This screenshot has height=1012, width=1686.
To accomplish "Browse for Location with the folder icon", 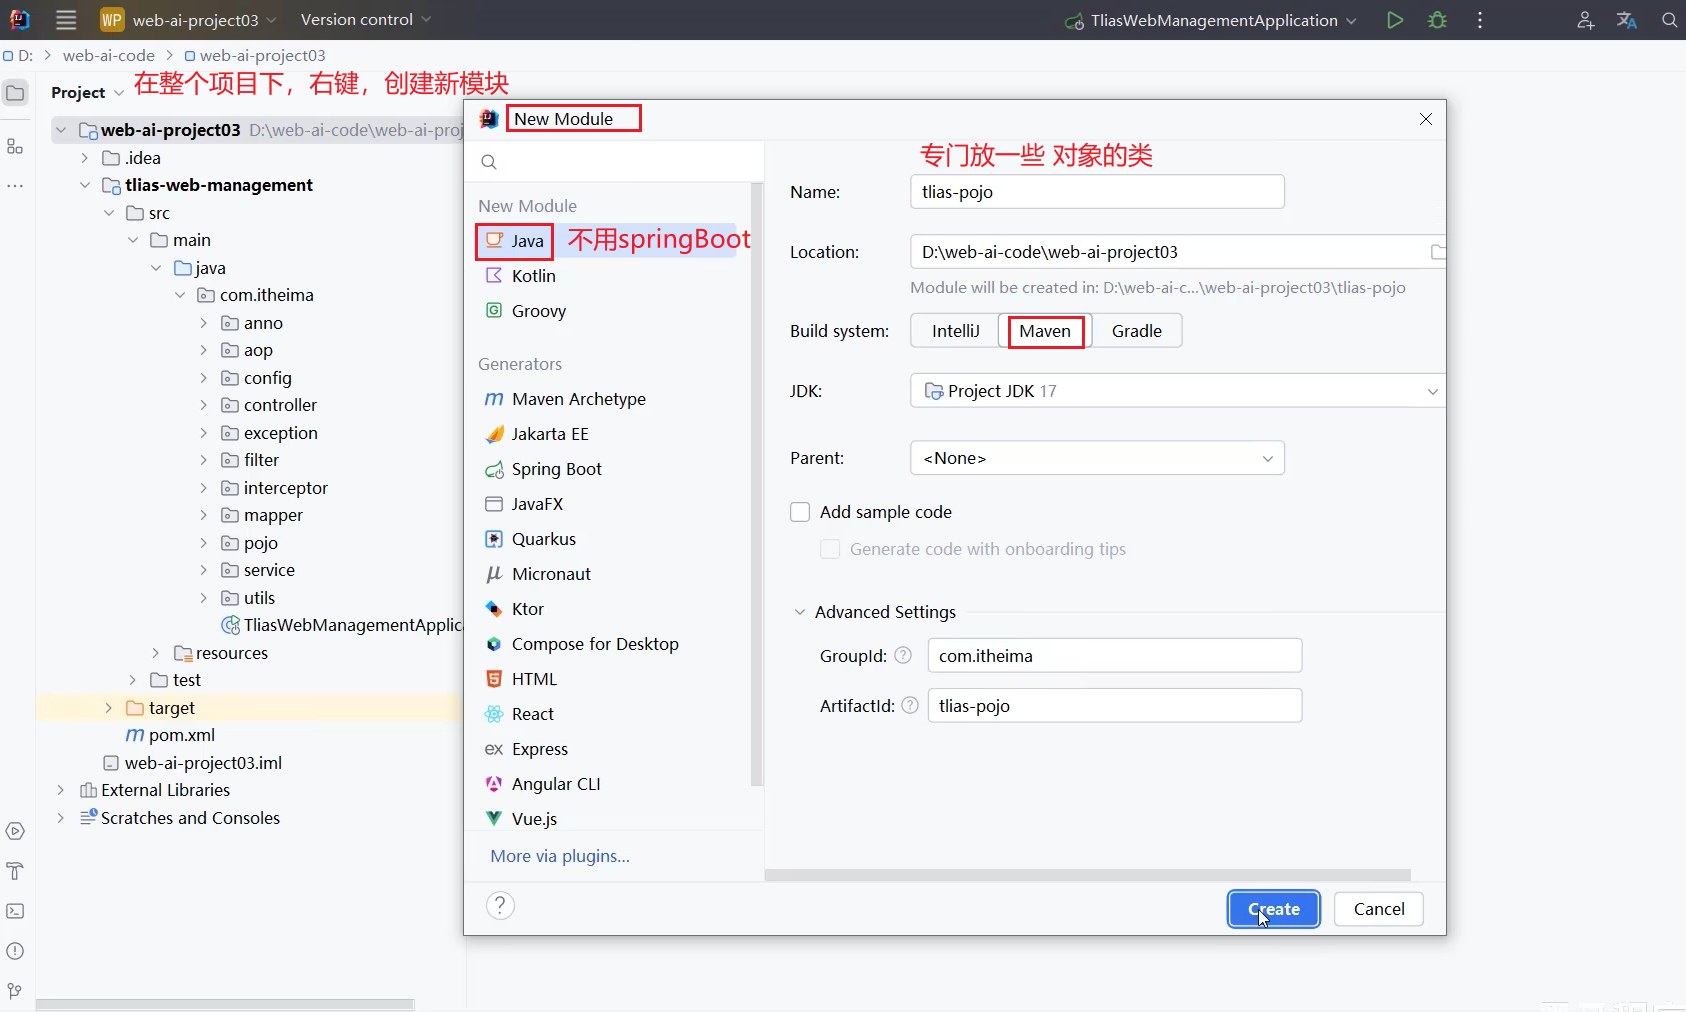I will click(x=1437, y=252).
